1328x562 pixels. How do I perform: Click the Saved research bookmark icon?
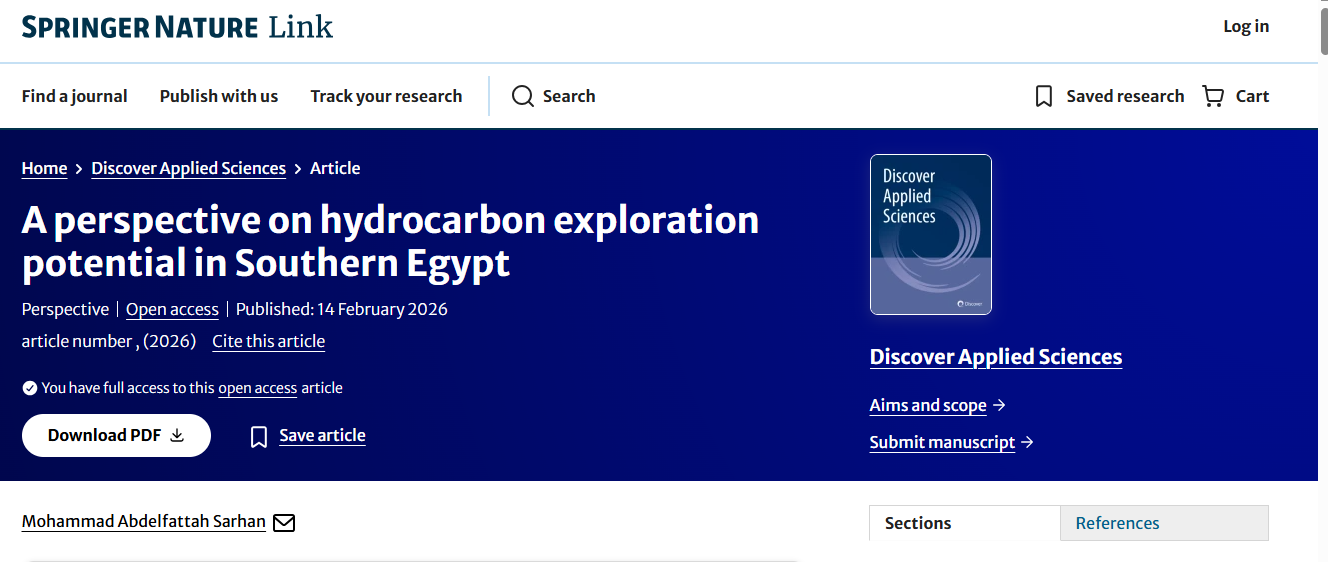pyautogui.click(x=1044, y=96)
